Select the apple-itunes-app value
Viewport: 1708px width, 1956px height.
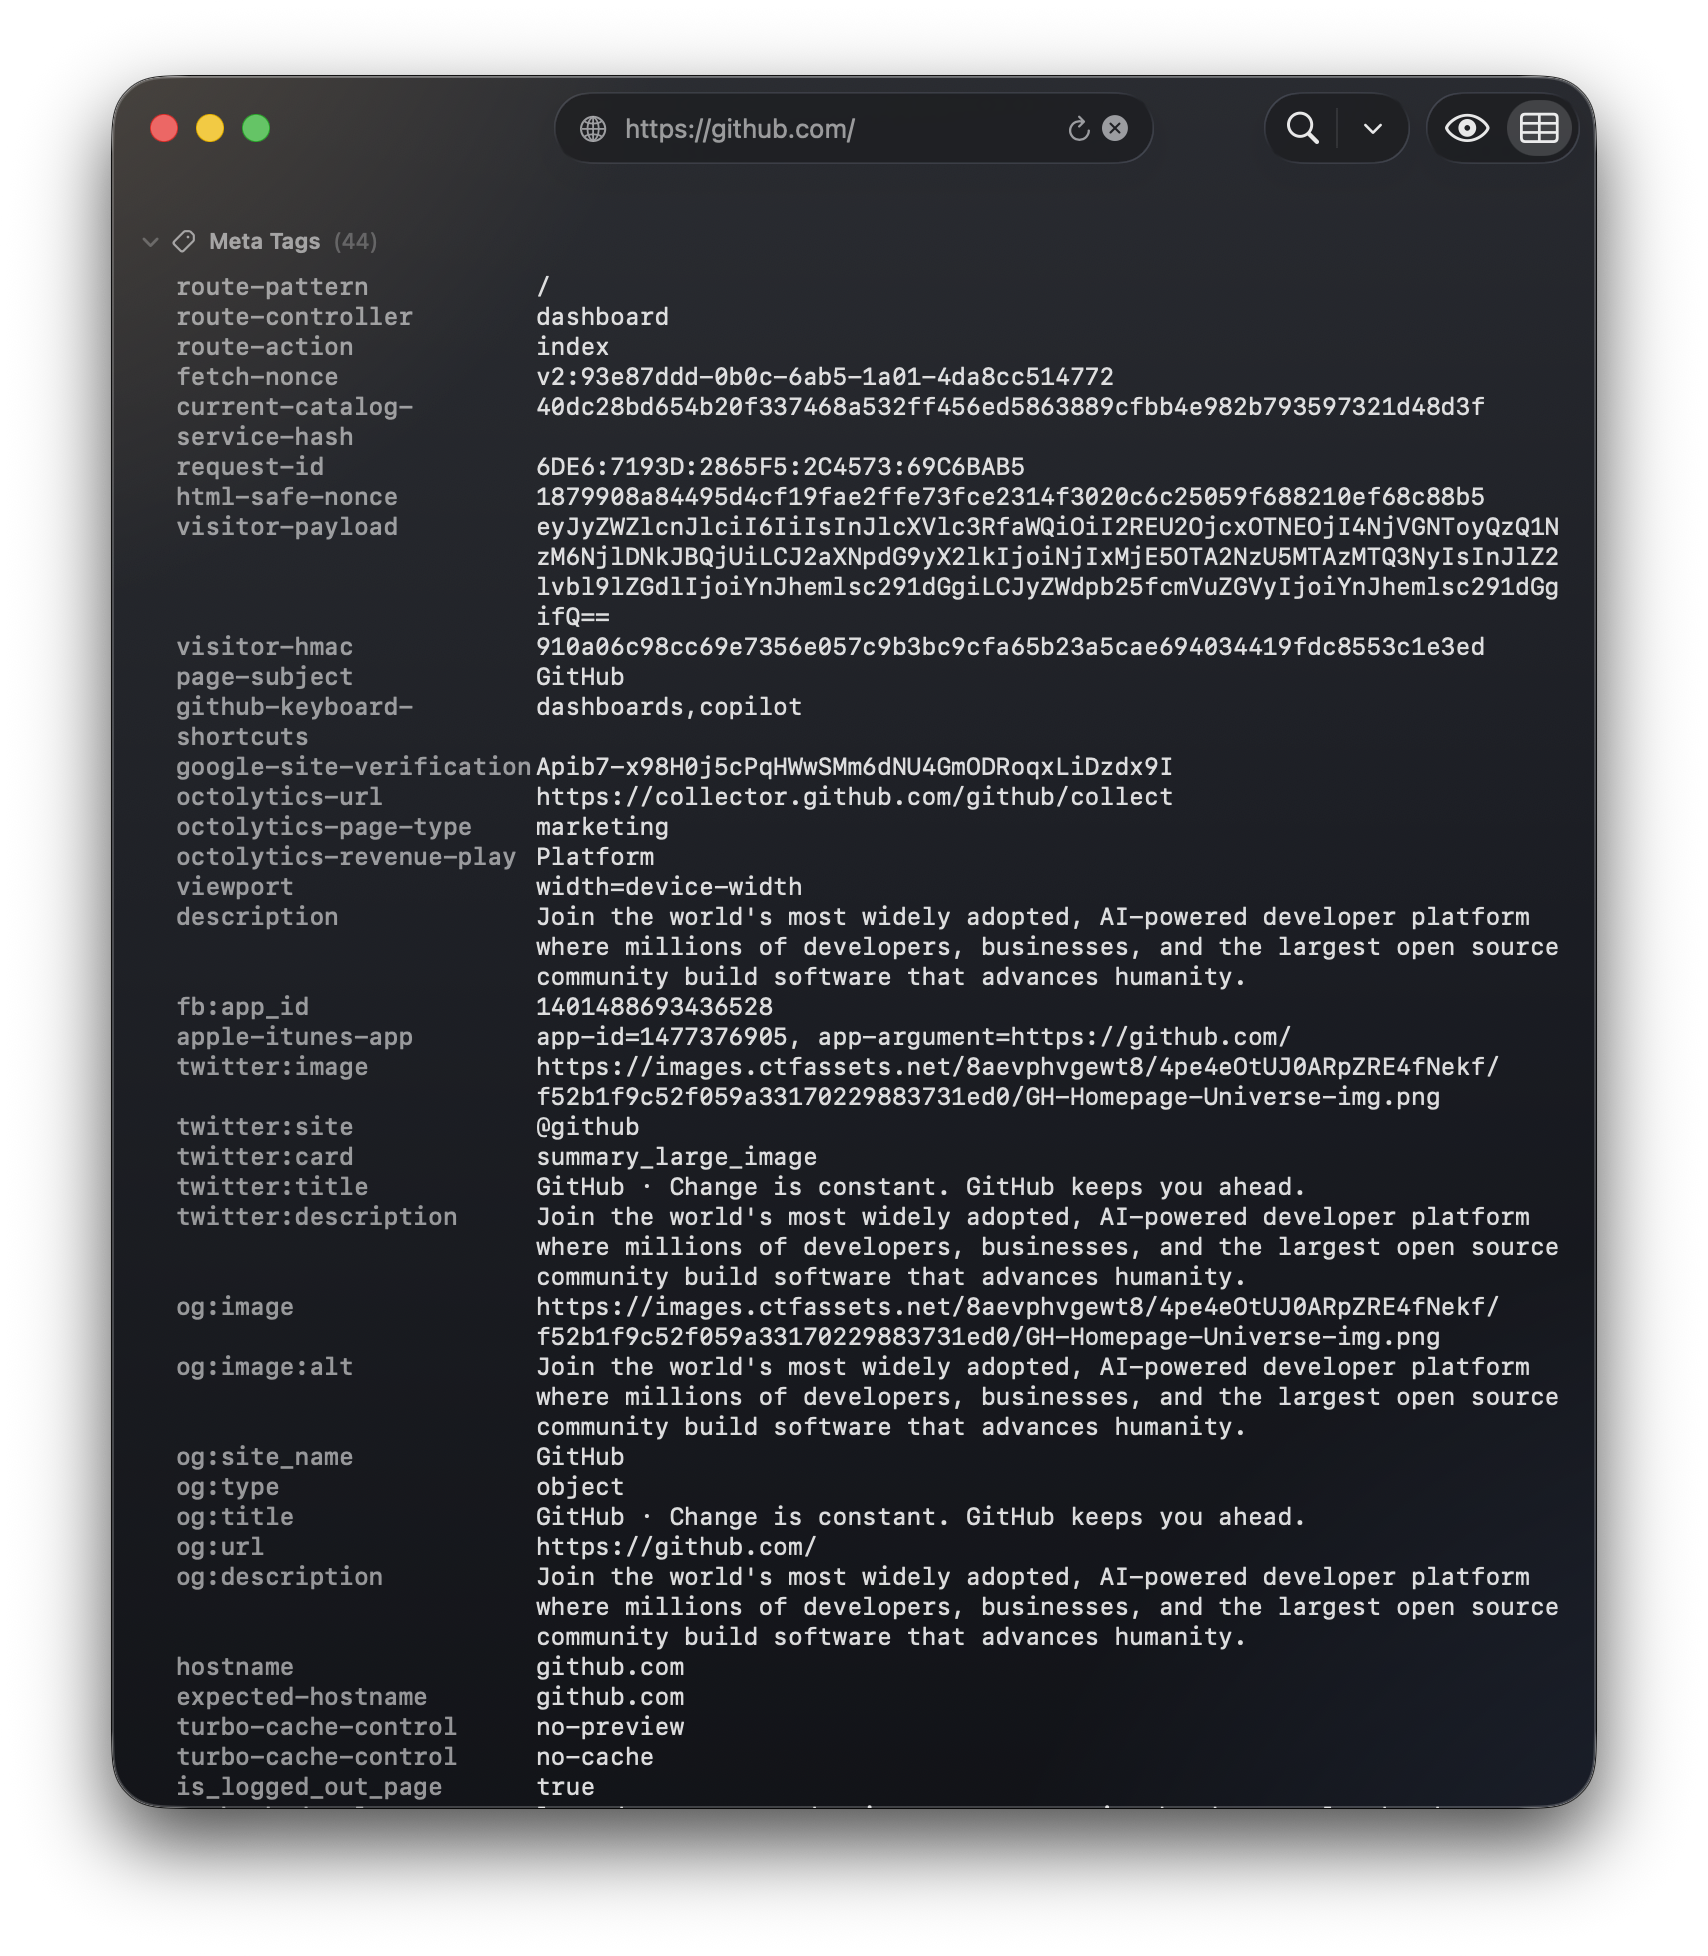click(913, 1037)
